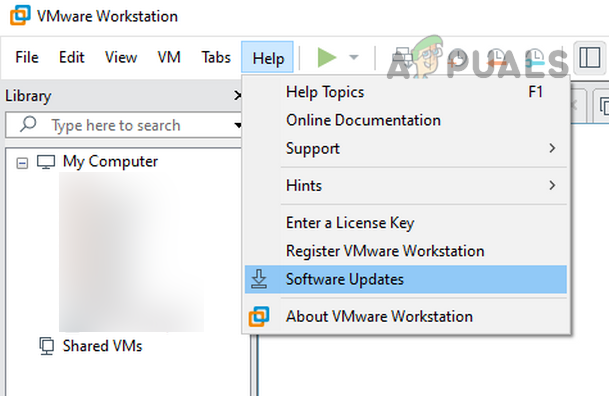Image resolution: width=609 pixels, height=396 pixels.
Task: Click the Software Updates download icon
Action: pos(259,279)
